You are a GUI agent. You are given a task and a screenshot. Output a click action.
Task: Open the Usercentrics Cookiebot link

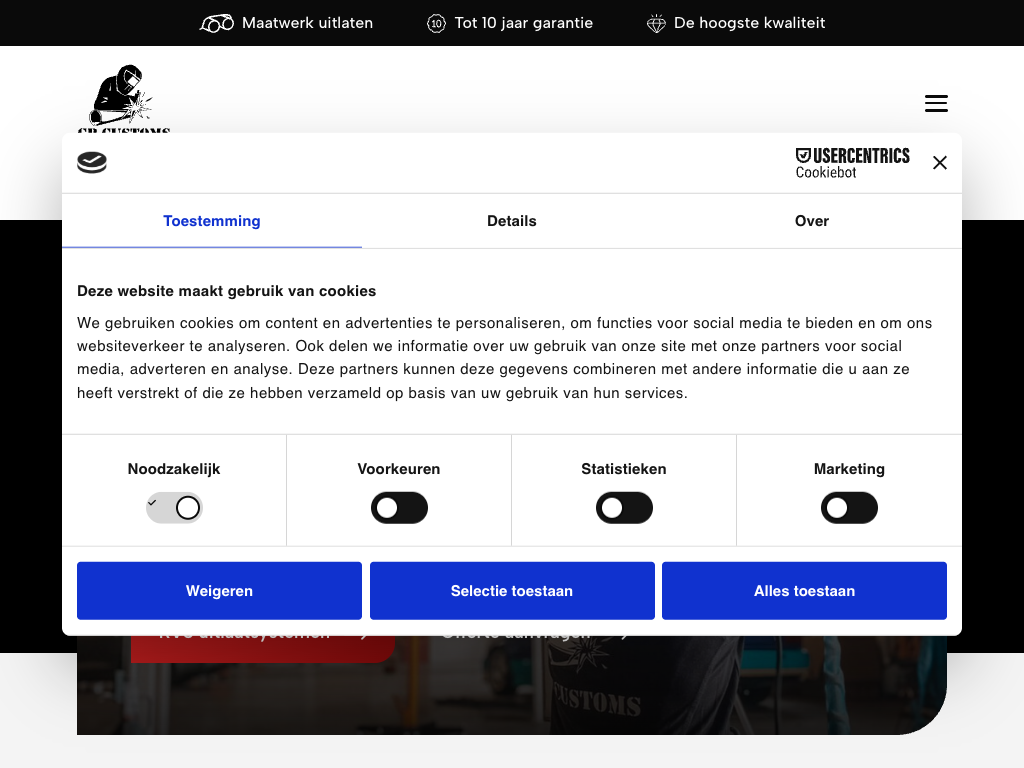tap(852, 163)
